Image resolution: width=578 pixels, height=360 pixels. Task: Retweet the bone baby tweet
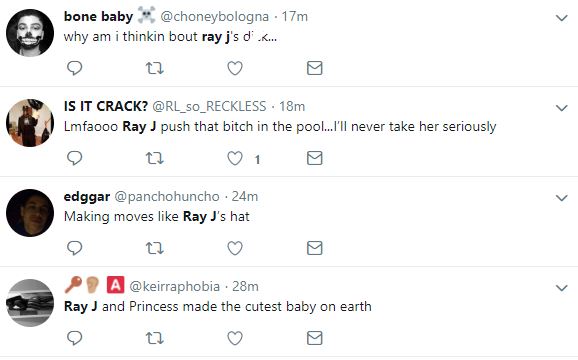tap(154, 68)
